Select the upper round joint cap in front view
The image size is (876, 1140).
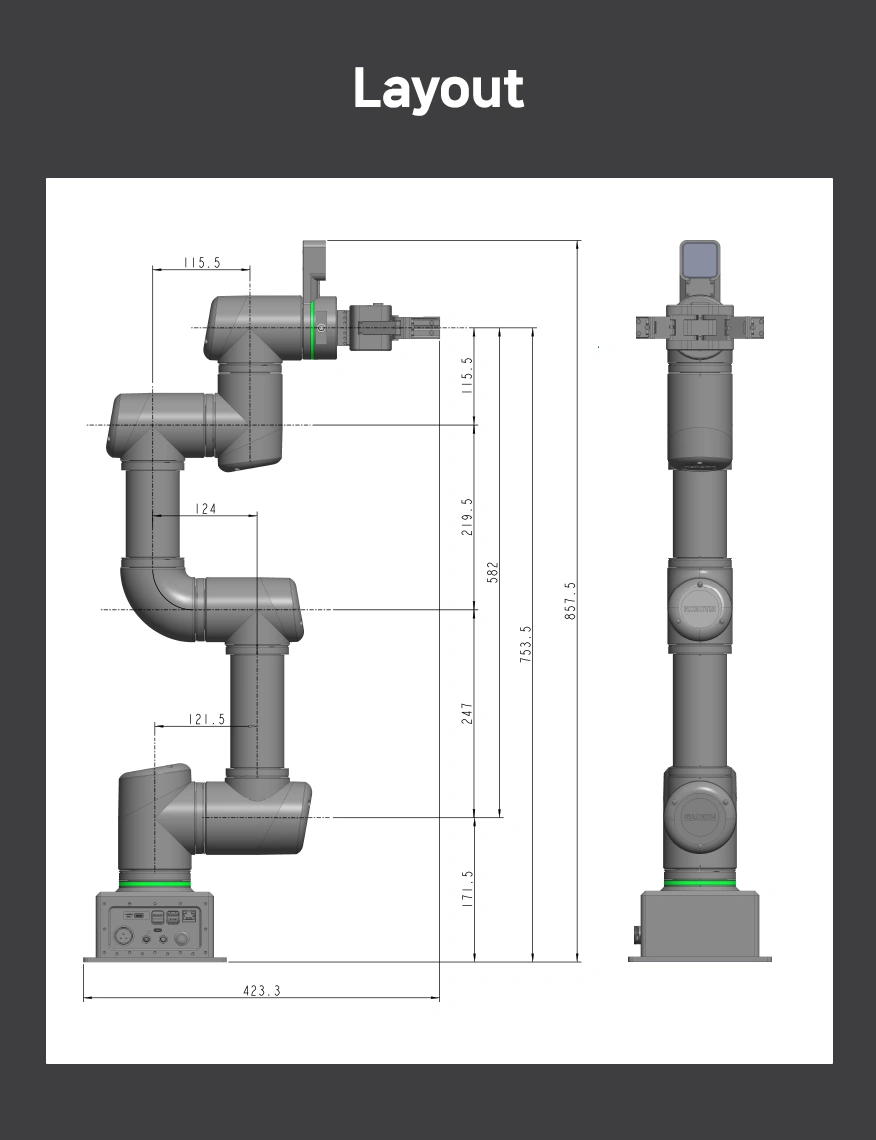click(699, 607)
